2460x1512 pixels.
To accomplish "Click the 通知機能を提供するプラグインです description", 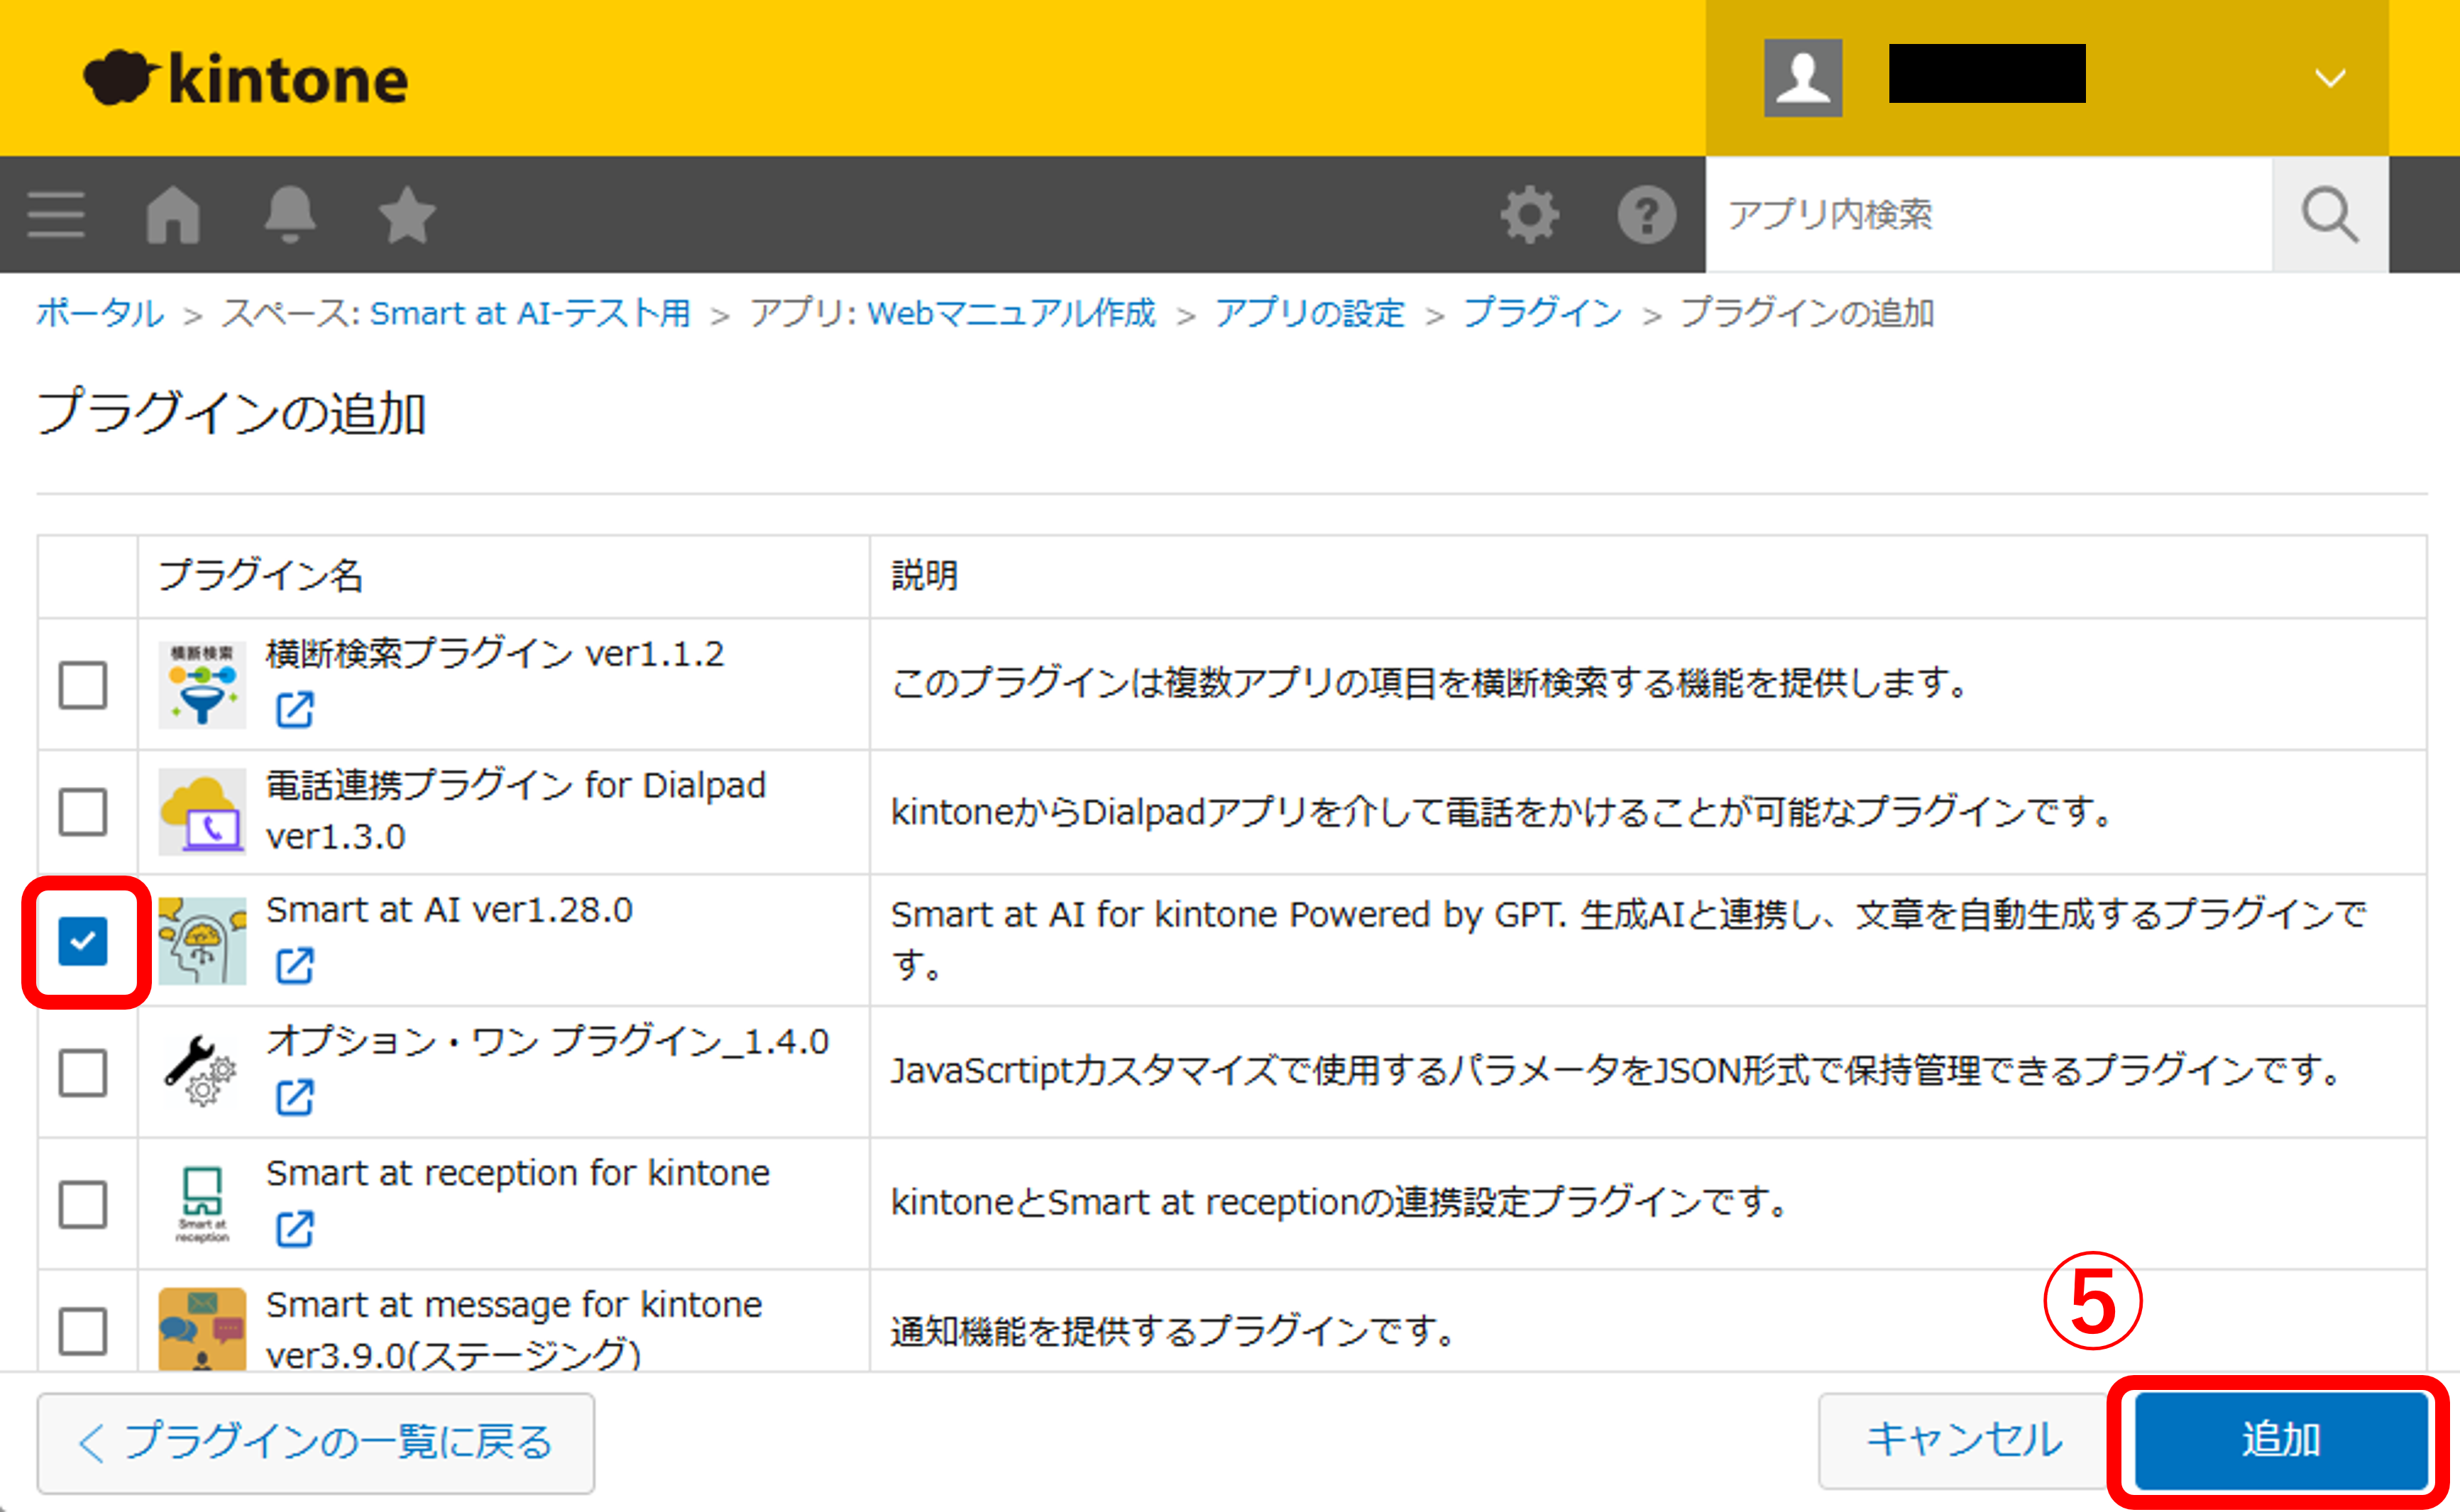I will [x=1175, y=1331].
